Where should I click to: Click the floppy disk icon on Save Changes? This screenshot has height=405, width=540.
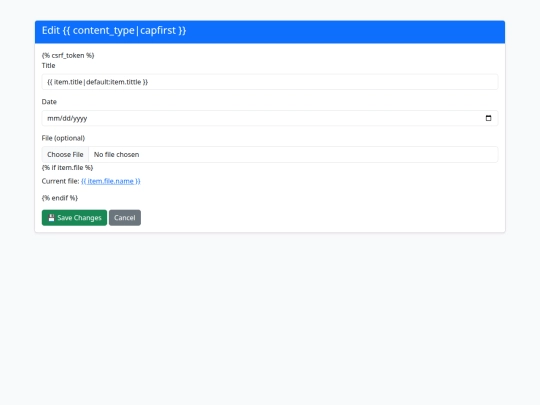point(51,218)
